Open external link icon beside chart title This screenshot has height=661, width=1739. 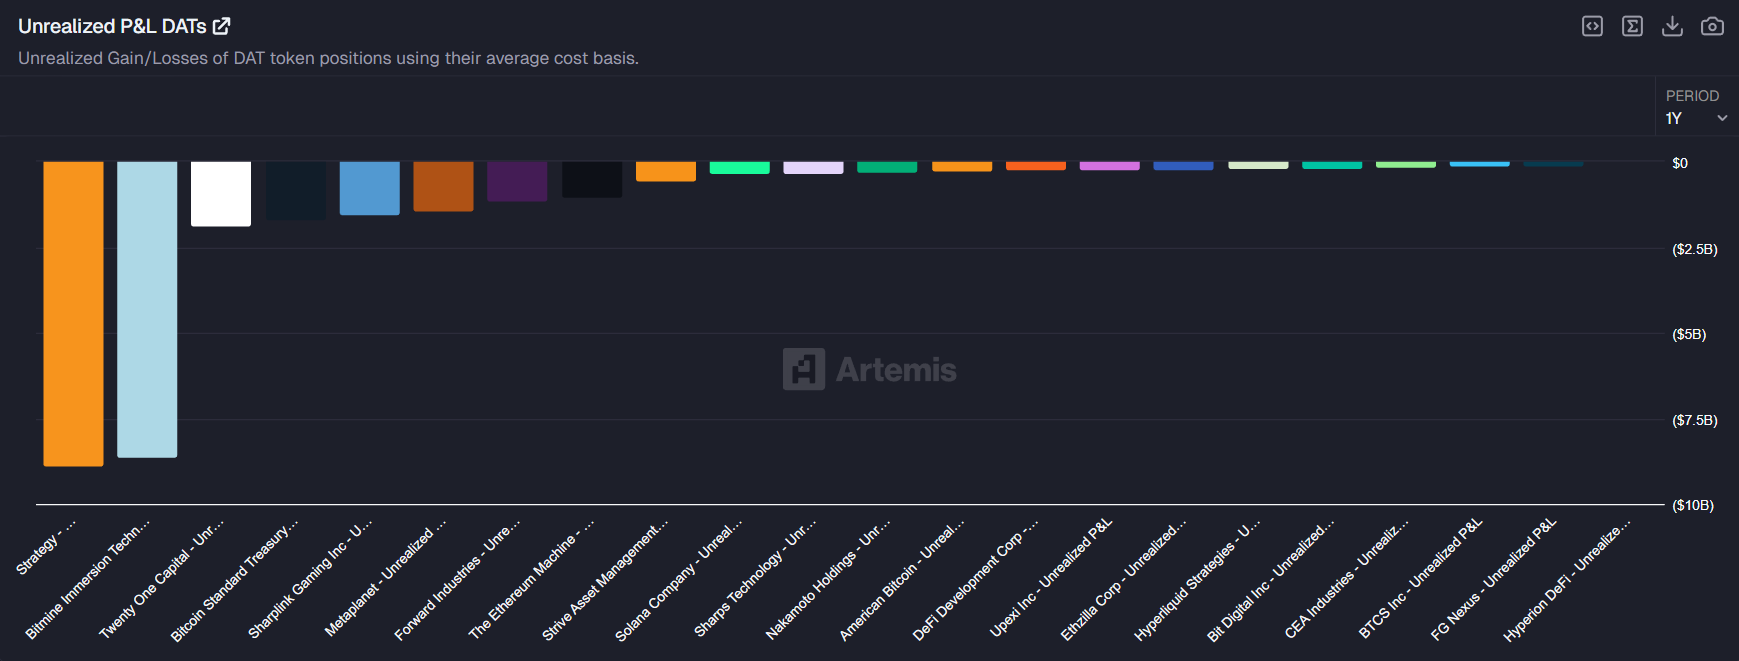222,26
